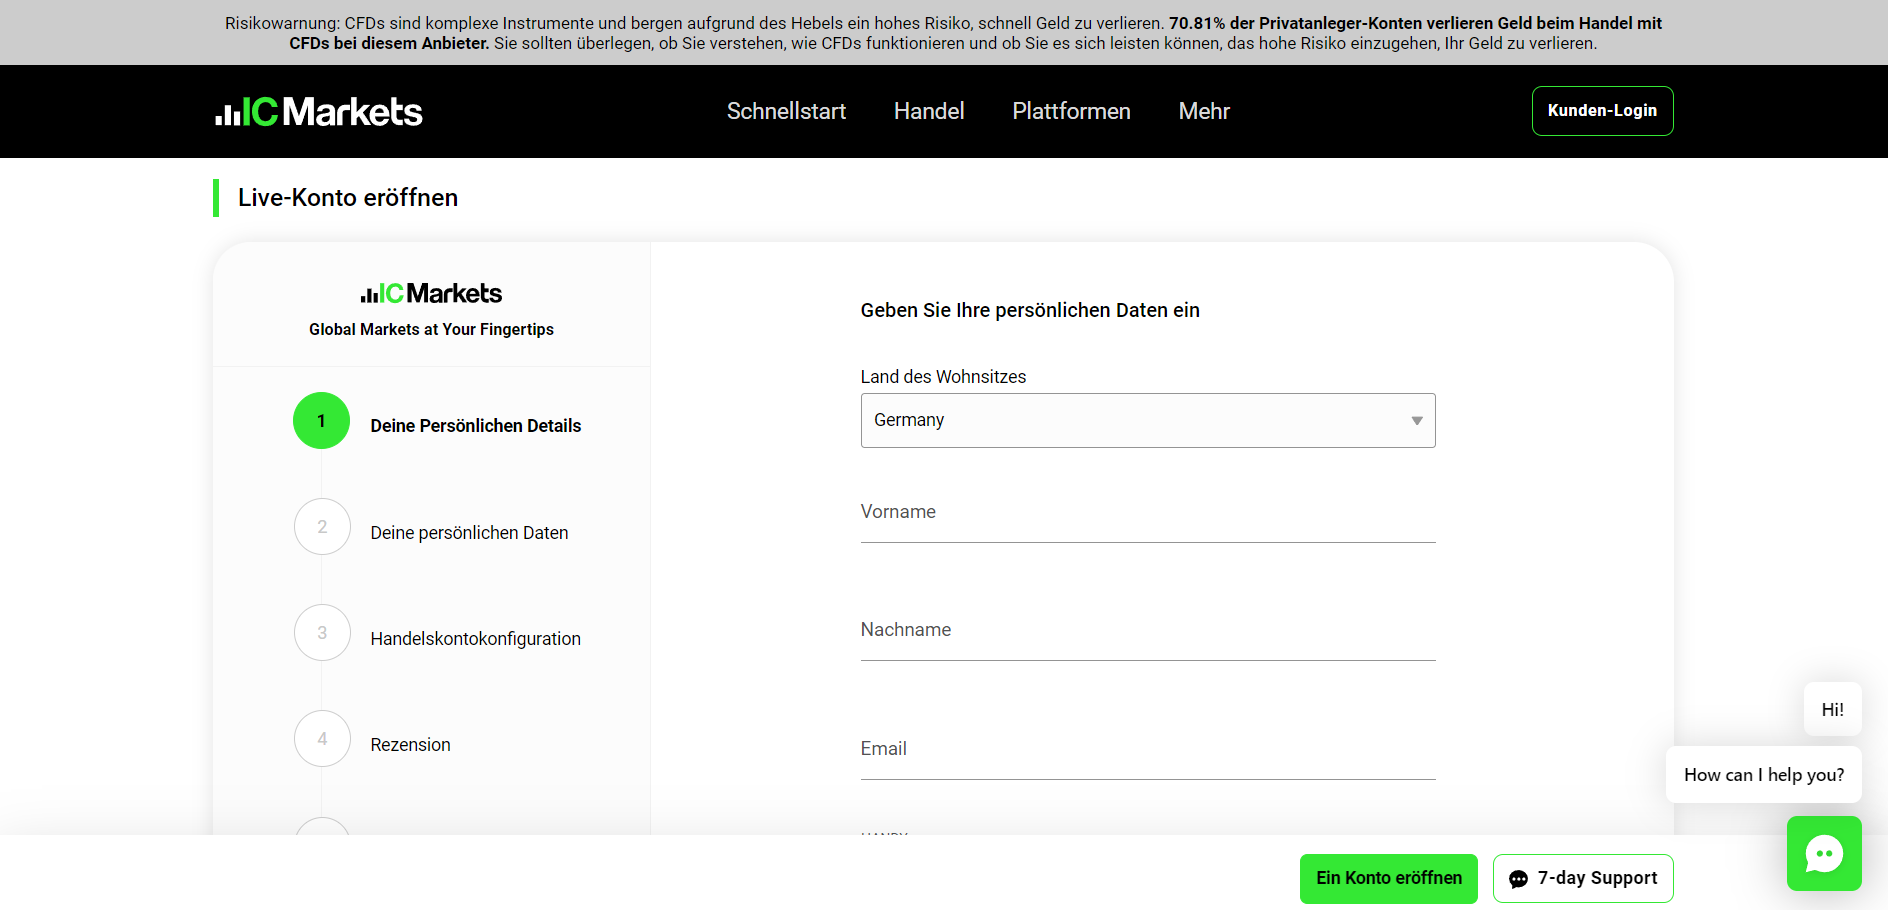Expand the Land des Wohnsitzes dropdown arrow
The width and height of the screenshot is (1888, 910).
(x=1416, y=421)
